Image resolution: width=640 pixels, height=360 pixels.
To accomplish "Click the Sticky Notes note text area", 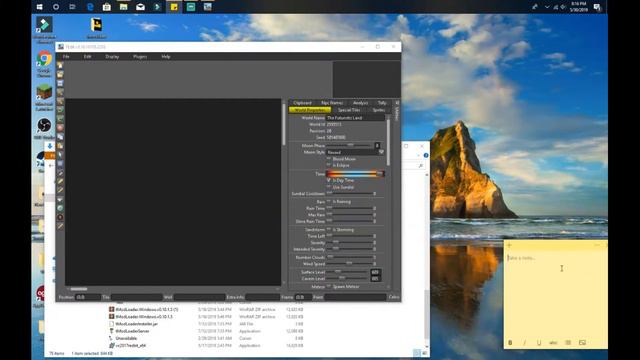I will 556,294.
